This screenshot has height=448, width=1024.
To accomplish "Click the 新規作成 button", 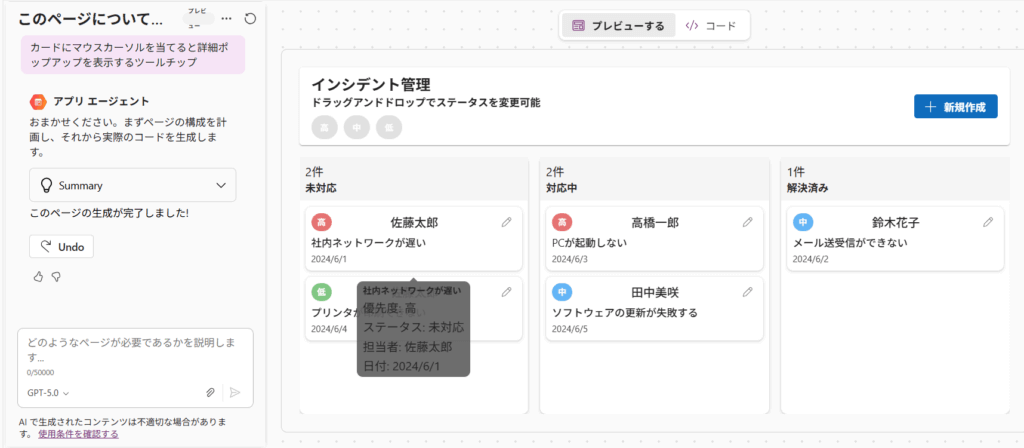I will point(955,107).
